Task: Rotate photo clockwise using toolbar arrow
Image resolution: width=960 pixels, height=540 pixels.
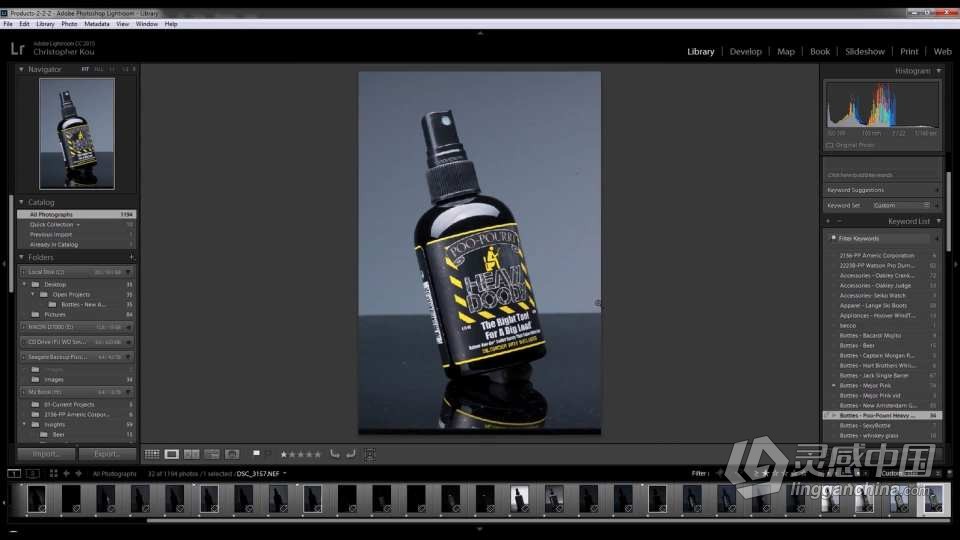Action: pyautogui.click(x=351, y=454)
